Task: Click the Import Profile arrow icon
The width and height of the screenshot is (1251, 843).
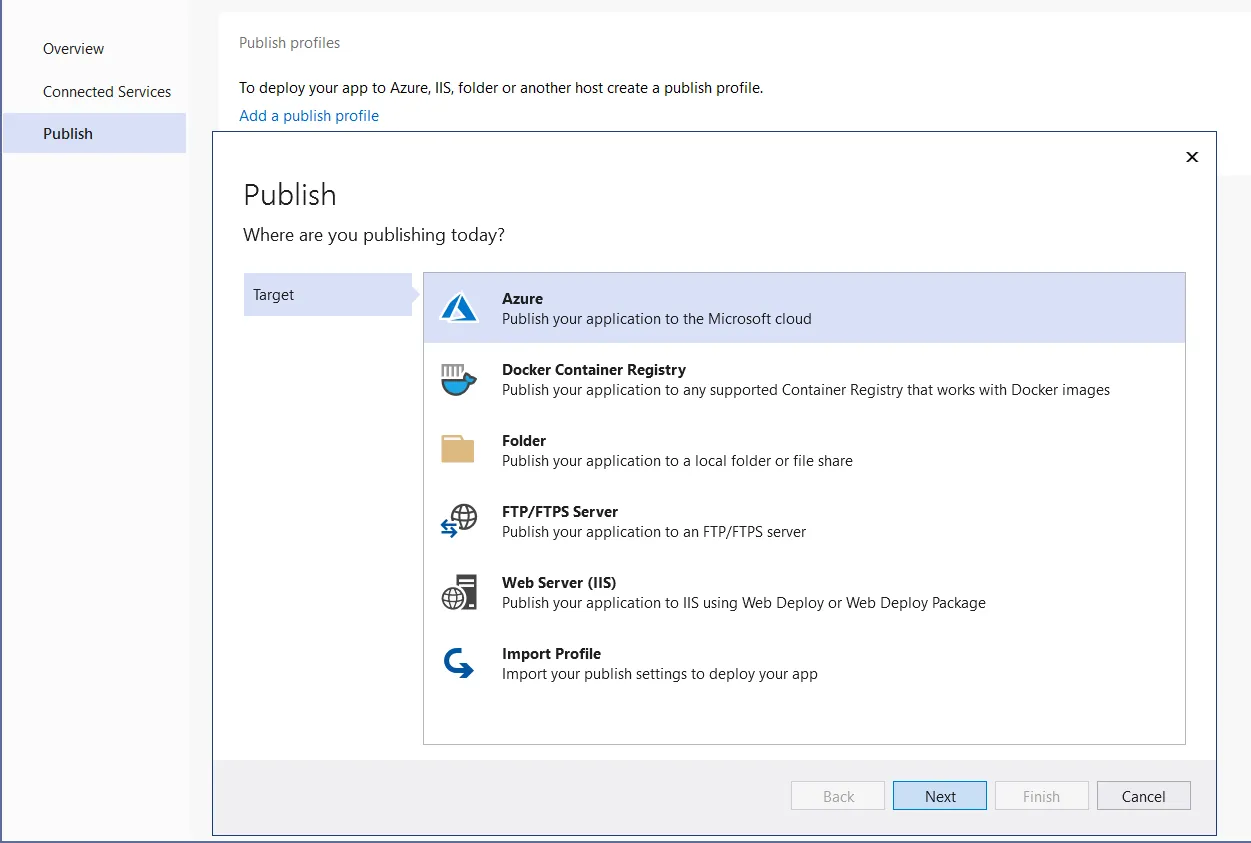Action: click(459, 662)
